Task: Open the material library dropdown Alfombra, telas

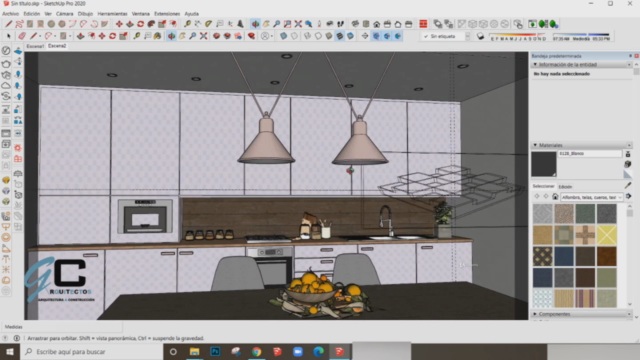Action: (591, 197)
